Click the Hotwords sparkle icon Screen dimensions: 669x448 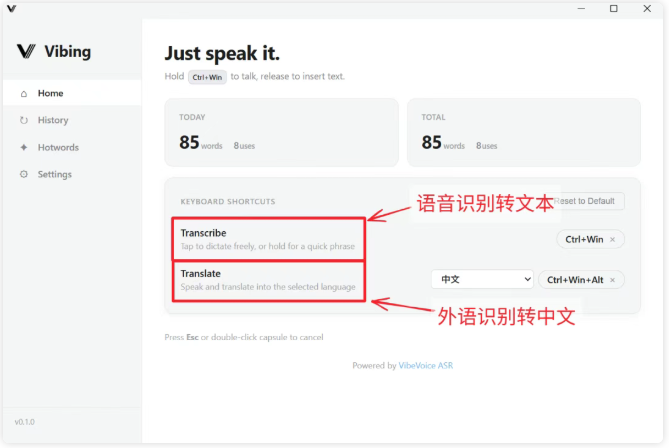pyautogui.click(x=24, y=148)
